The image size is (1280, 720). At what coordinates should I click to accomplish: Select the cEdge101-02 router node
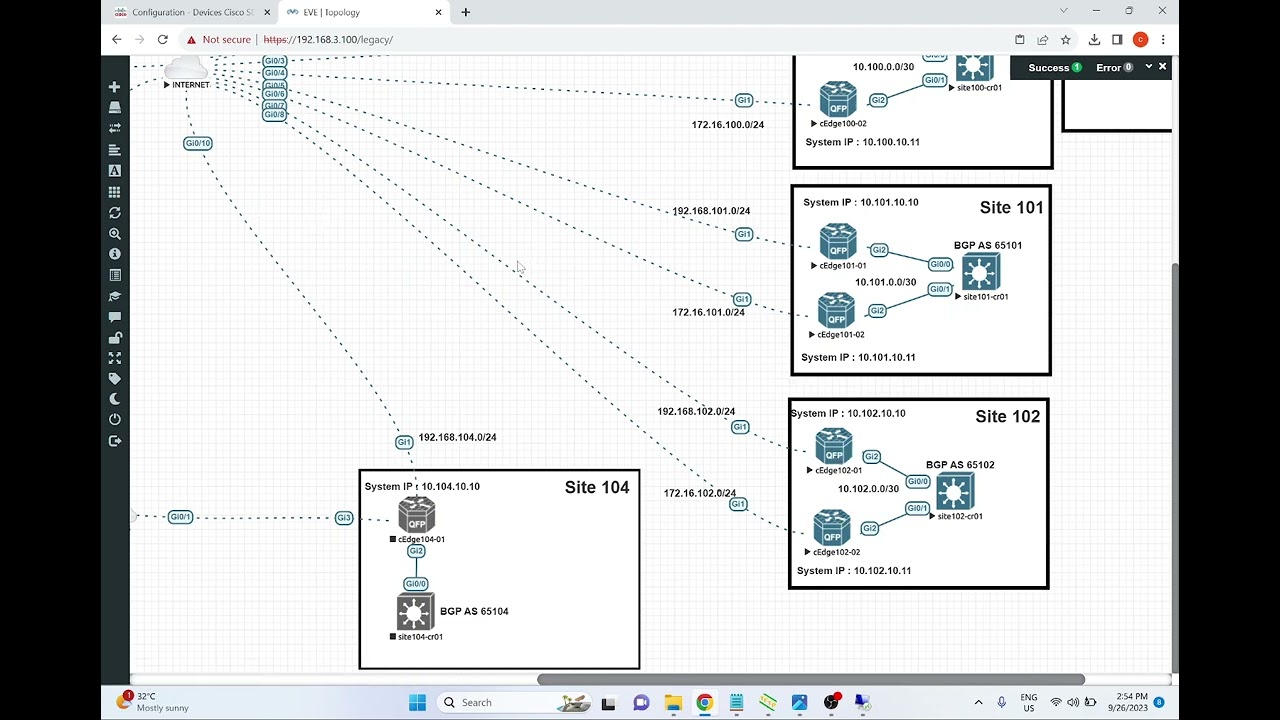(836, 310)
